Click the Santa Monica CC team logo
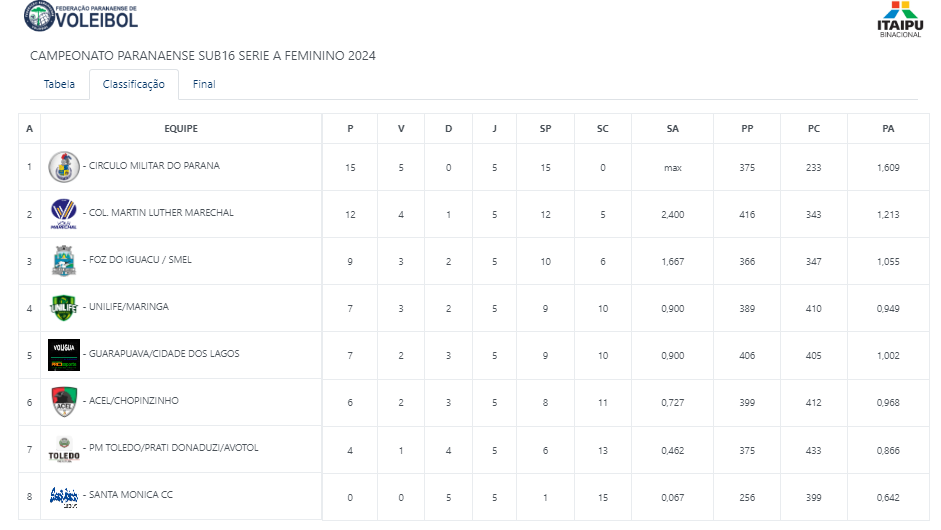 pos(64,496)
